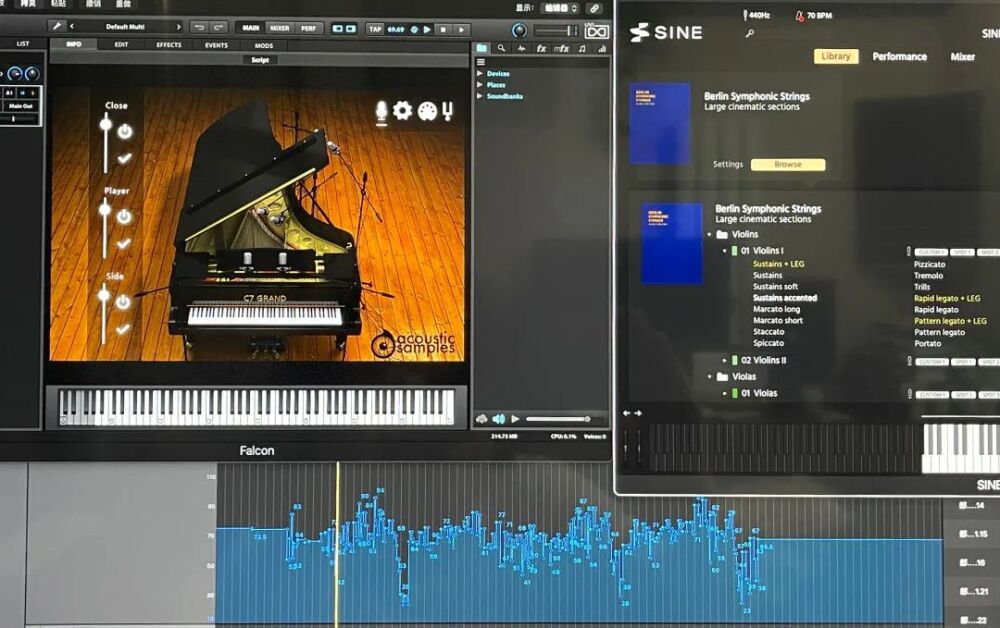Image resolution: width=1000 pixels, height=628 pixels.
Task: Click the MIDI connector icon above the piano
Action: click(428, 111)
